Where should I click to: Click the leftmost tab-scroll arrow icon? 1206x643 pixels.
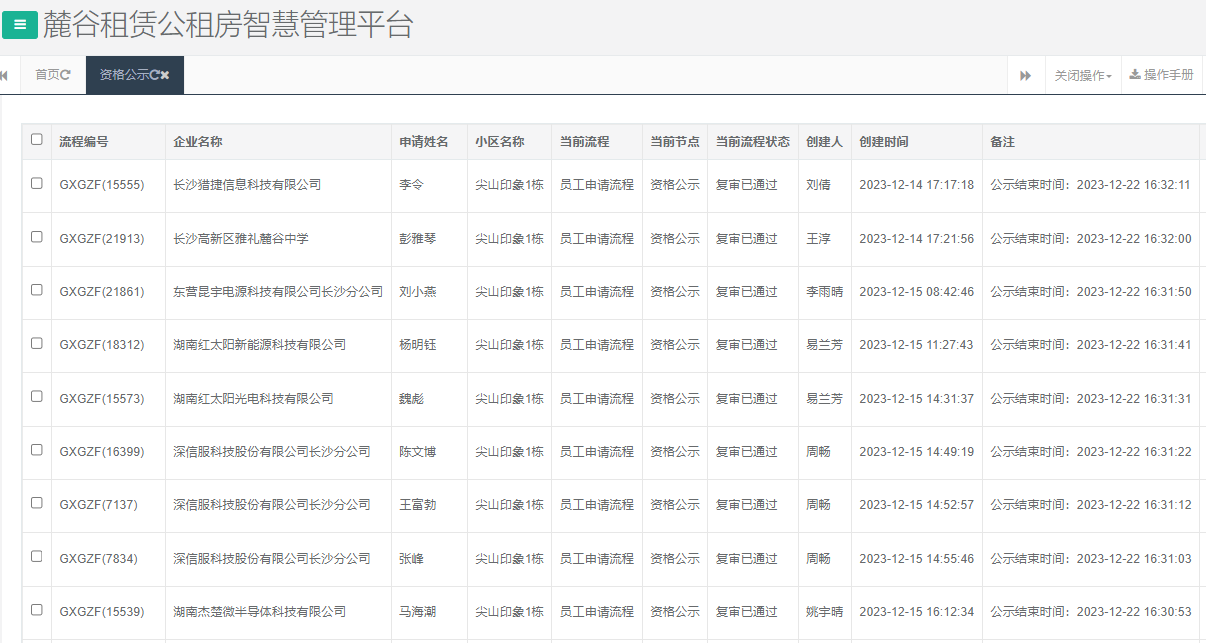[5, 73]
